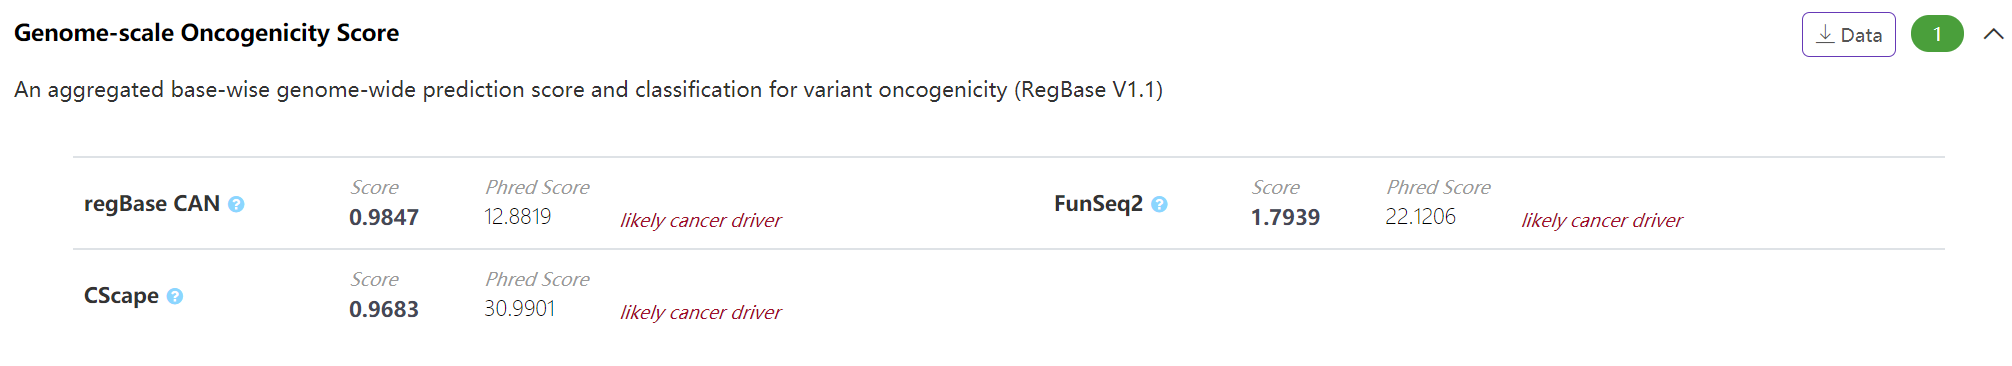2012x366 pixels.
Task: Click regBase CAN likely cancer driver text
Action: click(700, 220)
